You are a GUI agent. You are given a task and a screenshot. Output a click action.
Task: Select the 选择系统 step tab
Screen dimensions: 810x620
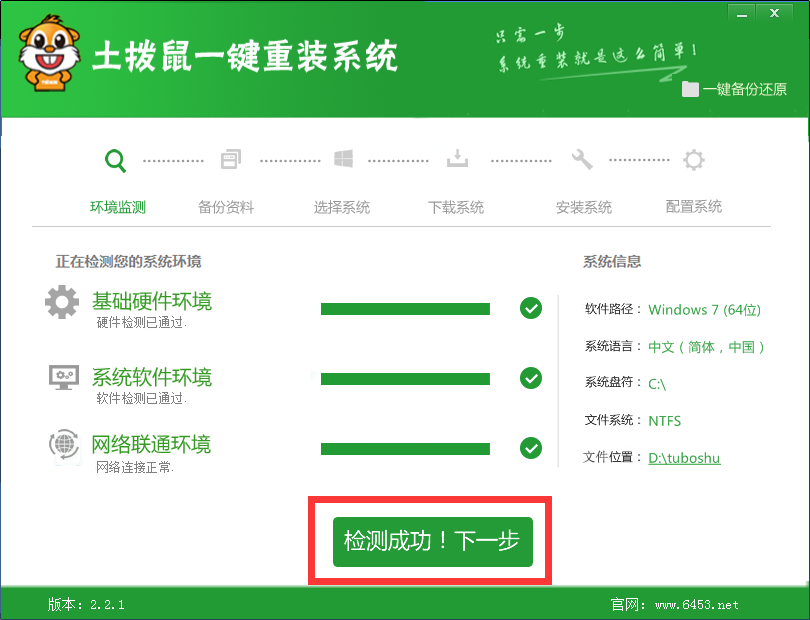pos(342,207)
